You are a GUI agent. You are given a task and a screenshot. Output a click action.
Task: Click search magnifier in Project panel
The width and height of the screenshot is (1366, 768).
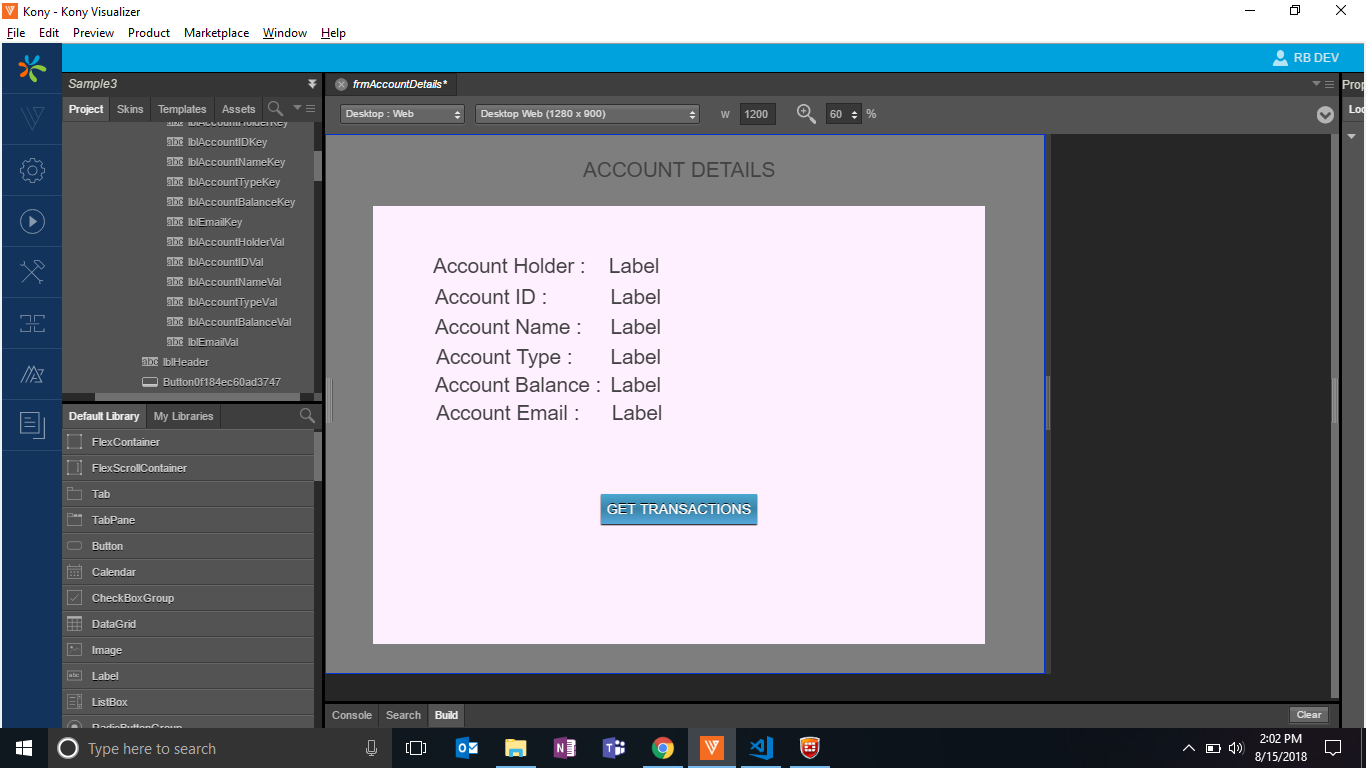pyautogui.click(x=275, y=108)
